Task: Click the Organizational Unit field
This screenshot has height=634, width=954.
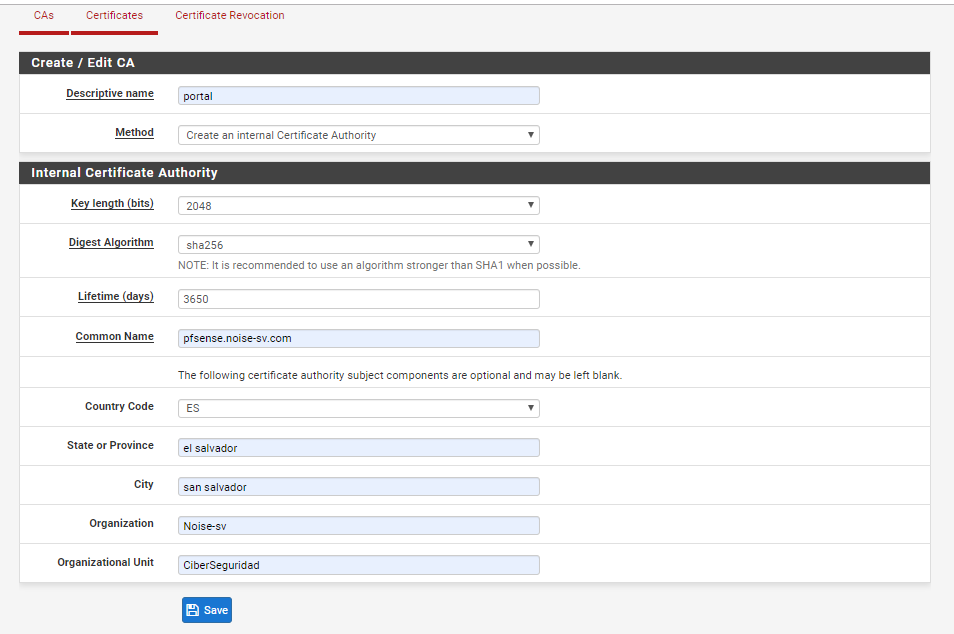Action: [x=358, y=565]
